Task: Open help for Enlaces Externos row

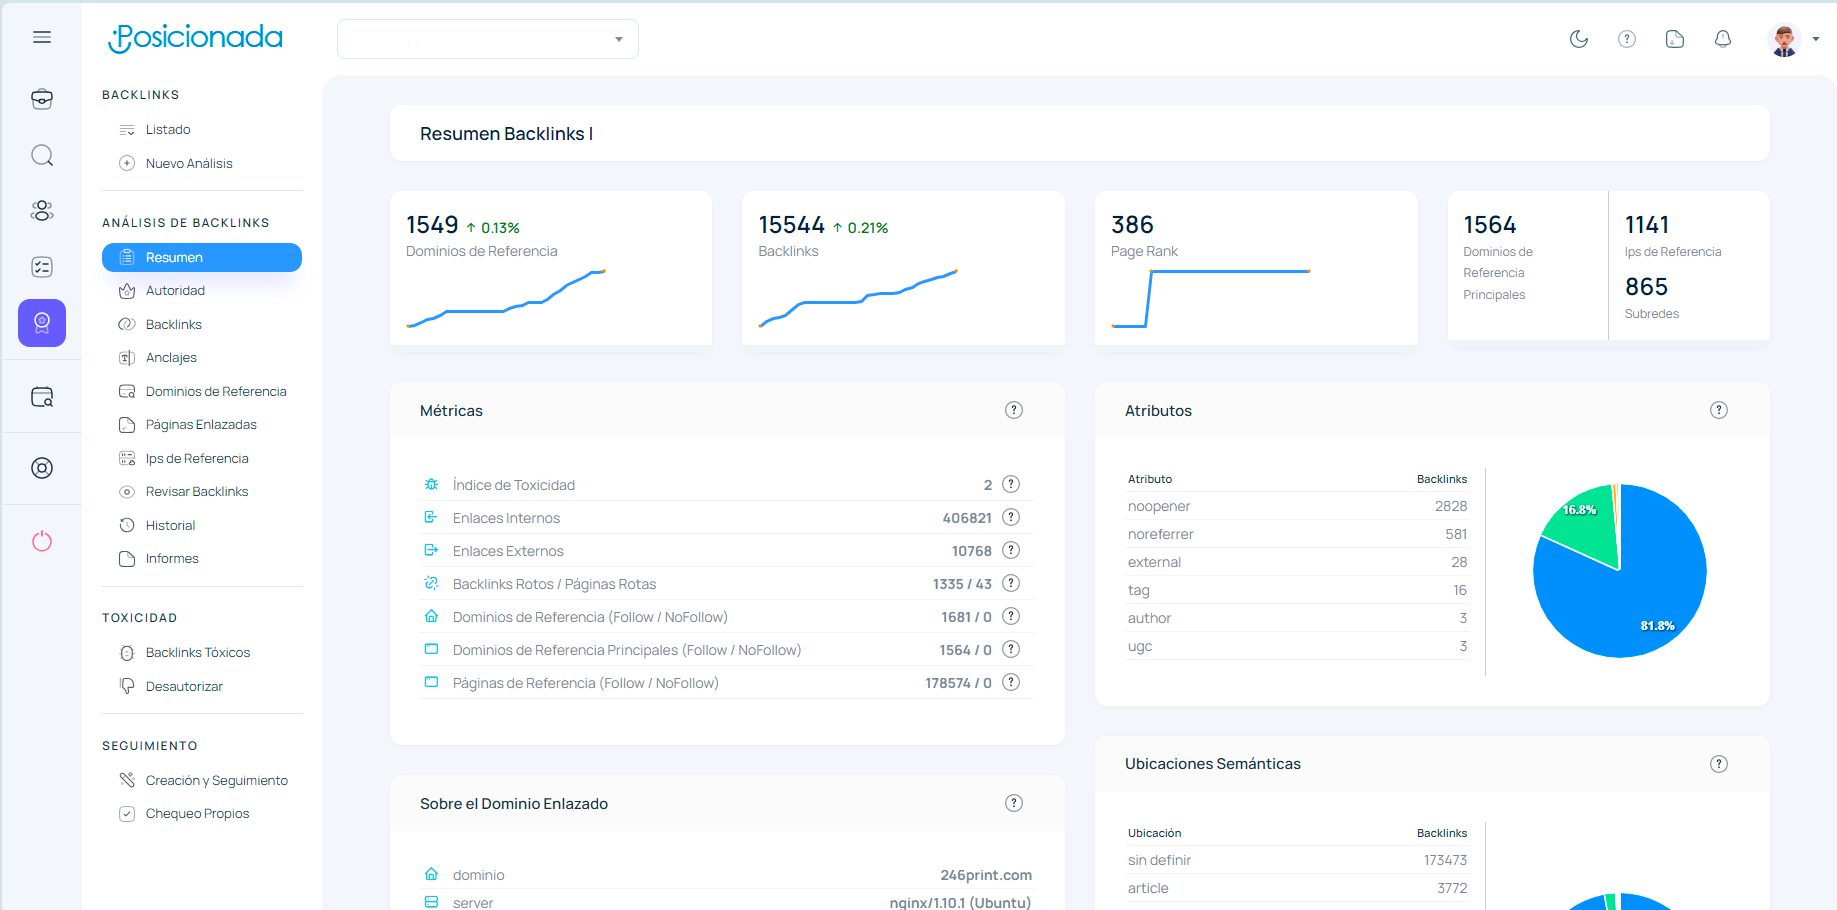Action: (1011, 550)
